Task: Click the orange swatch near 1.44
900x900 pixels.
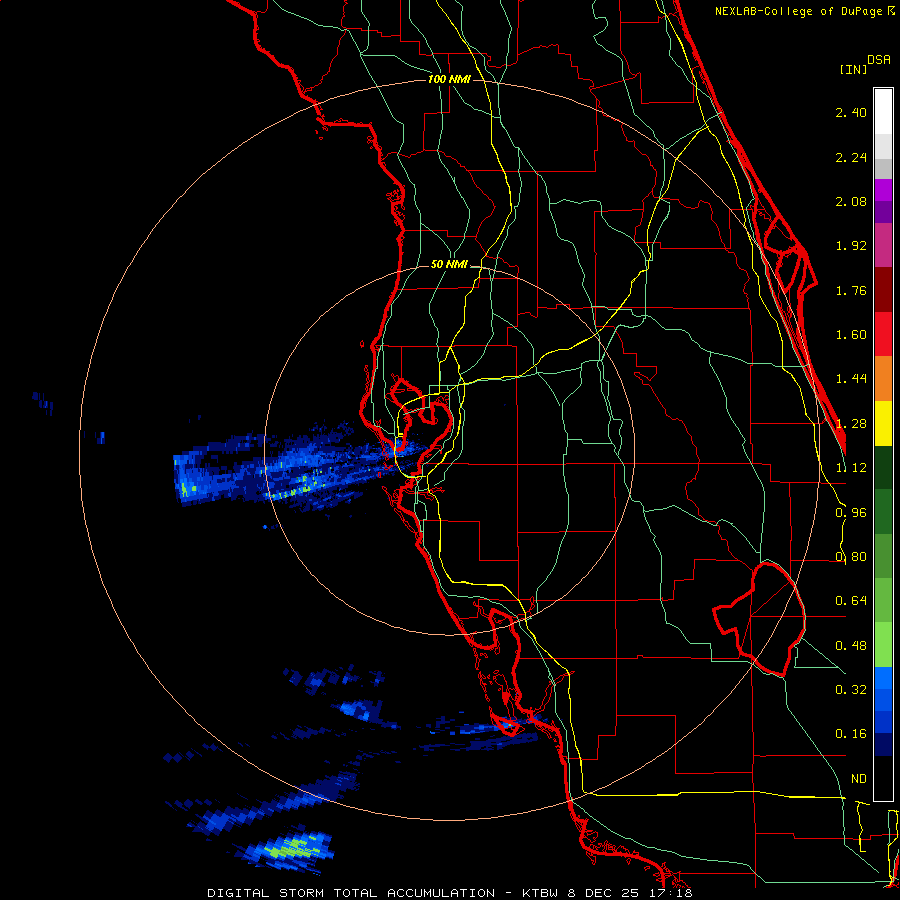Action: pyautogui.click(x=883, y=379)
